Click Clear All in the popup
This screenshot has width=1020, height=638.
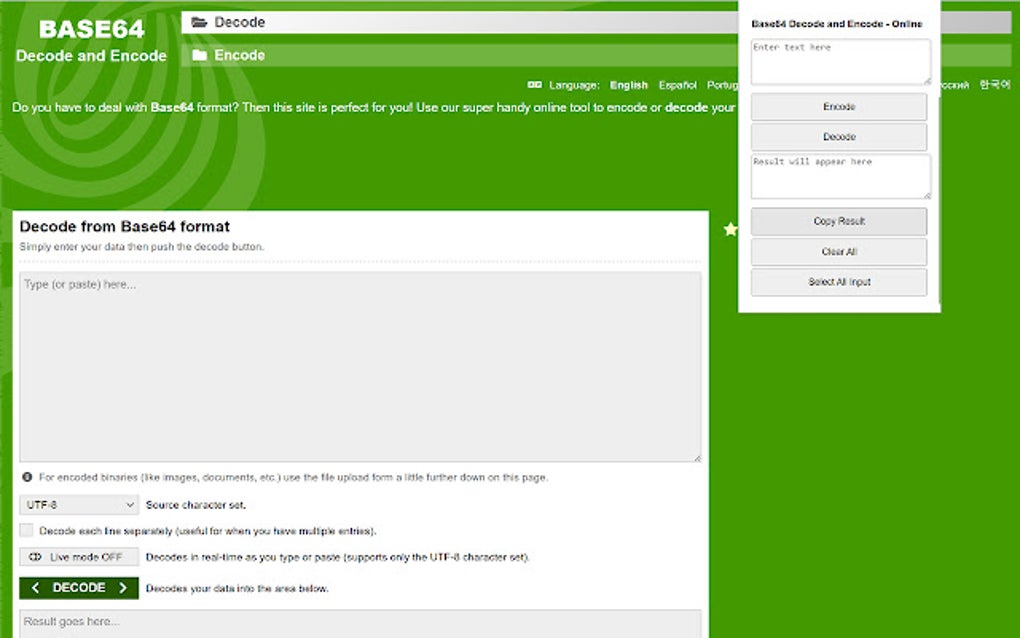838,251
